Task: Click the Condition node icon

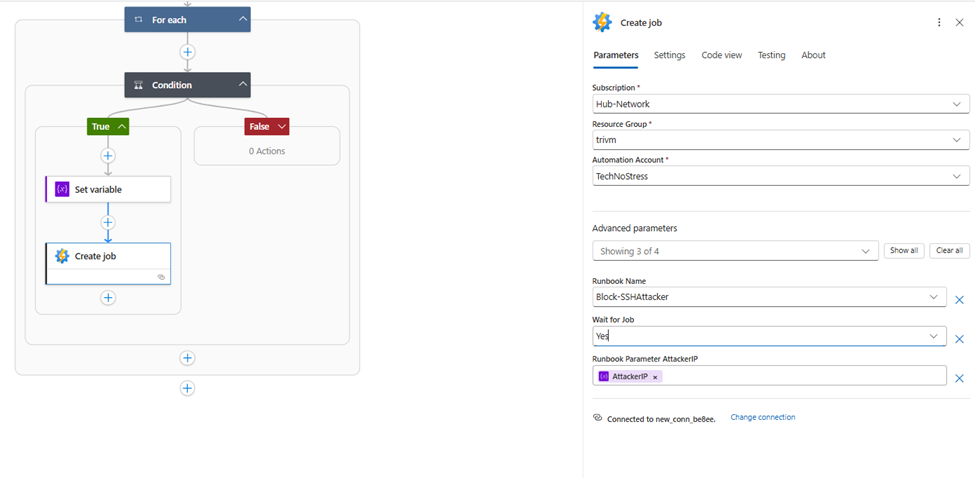Action: click(x=139, y=85)
